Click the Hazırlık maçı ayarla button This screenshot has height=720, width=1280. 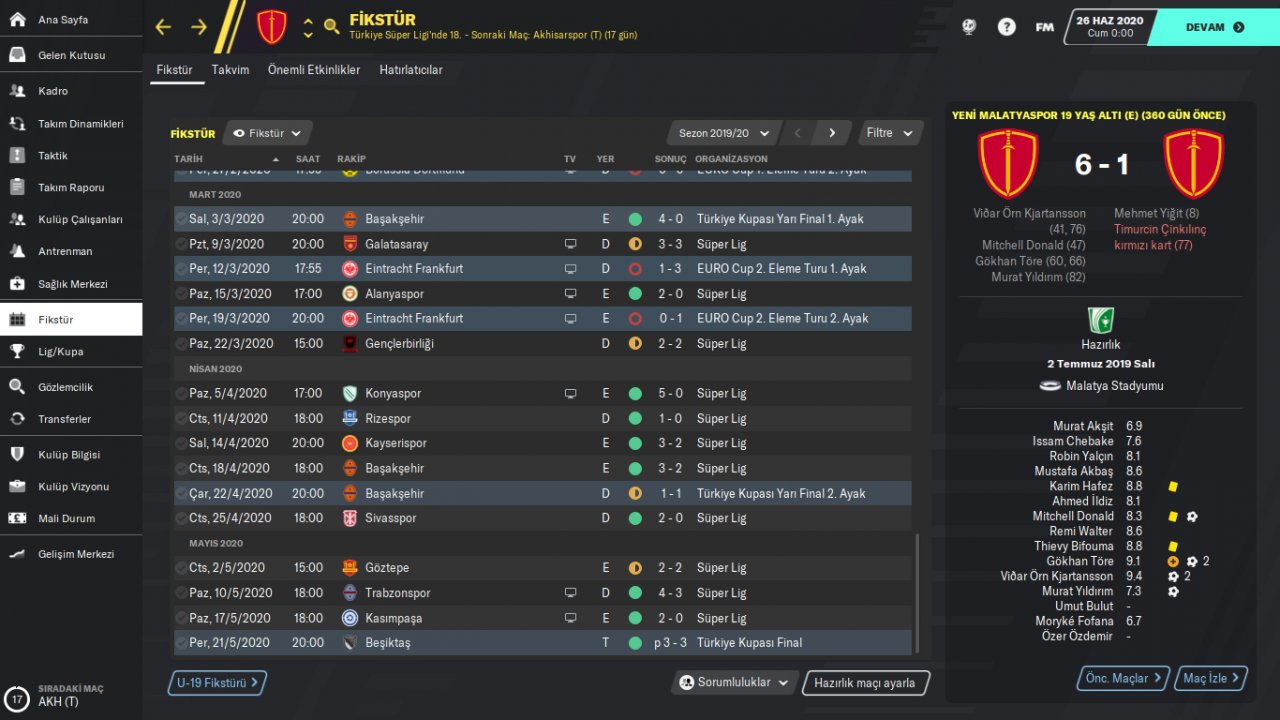click(865, 683)
